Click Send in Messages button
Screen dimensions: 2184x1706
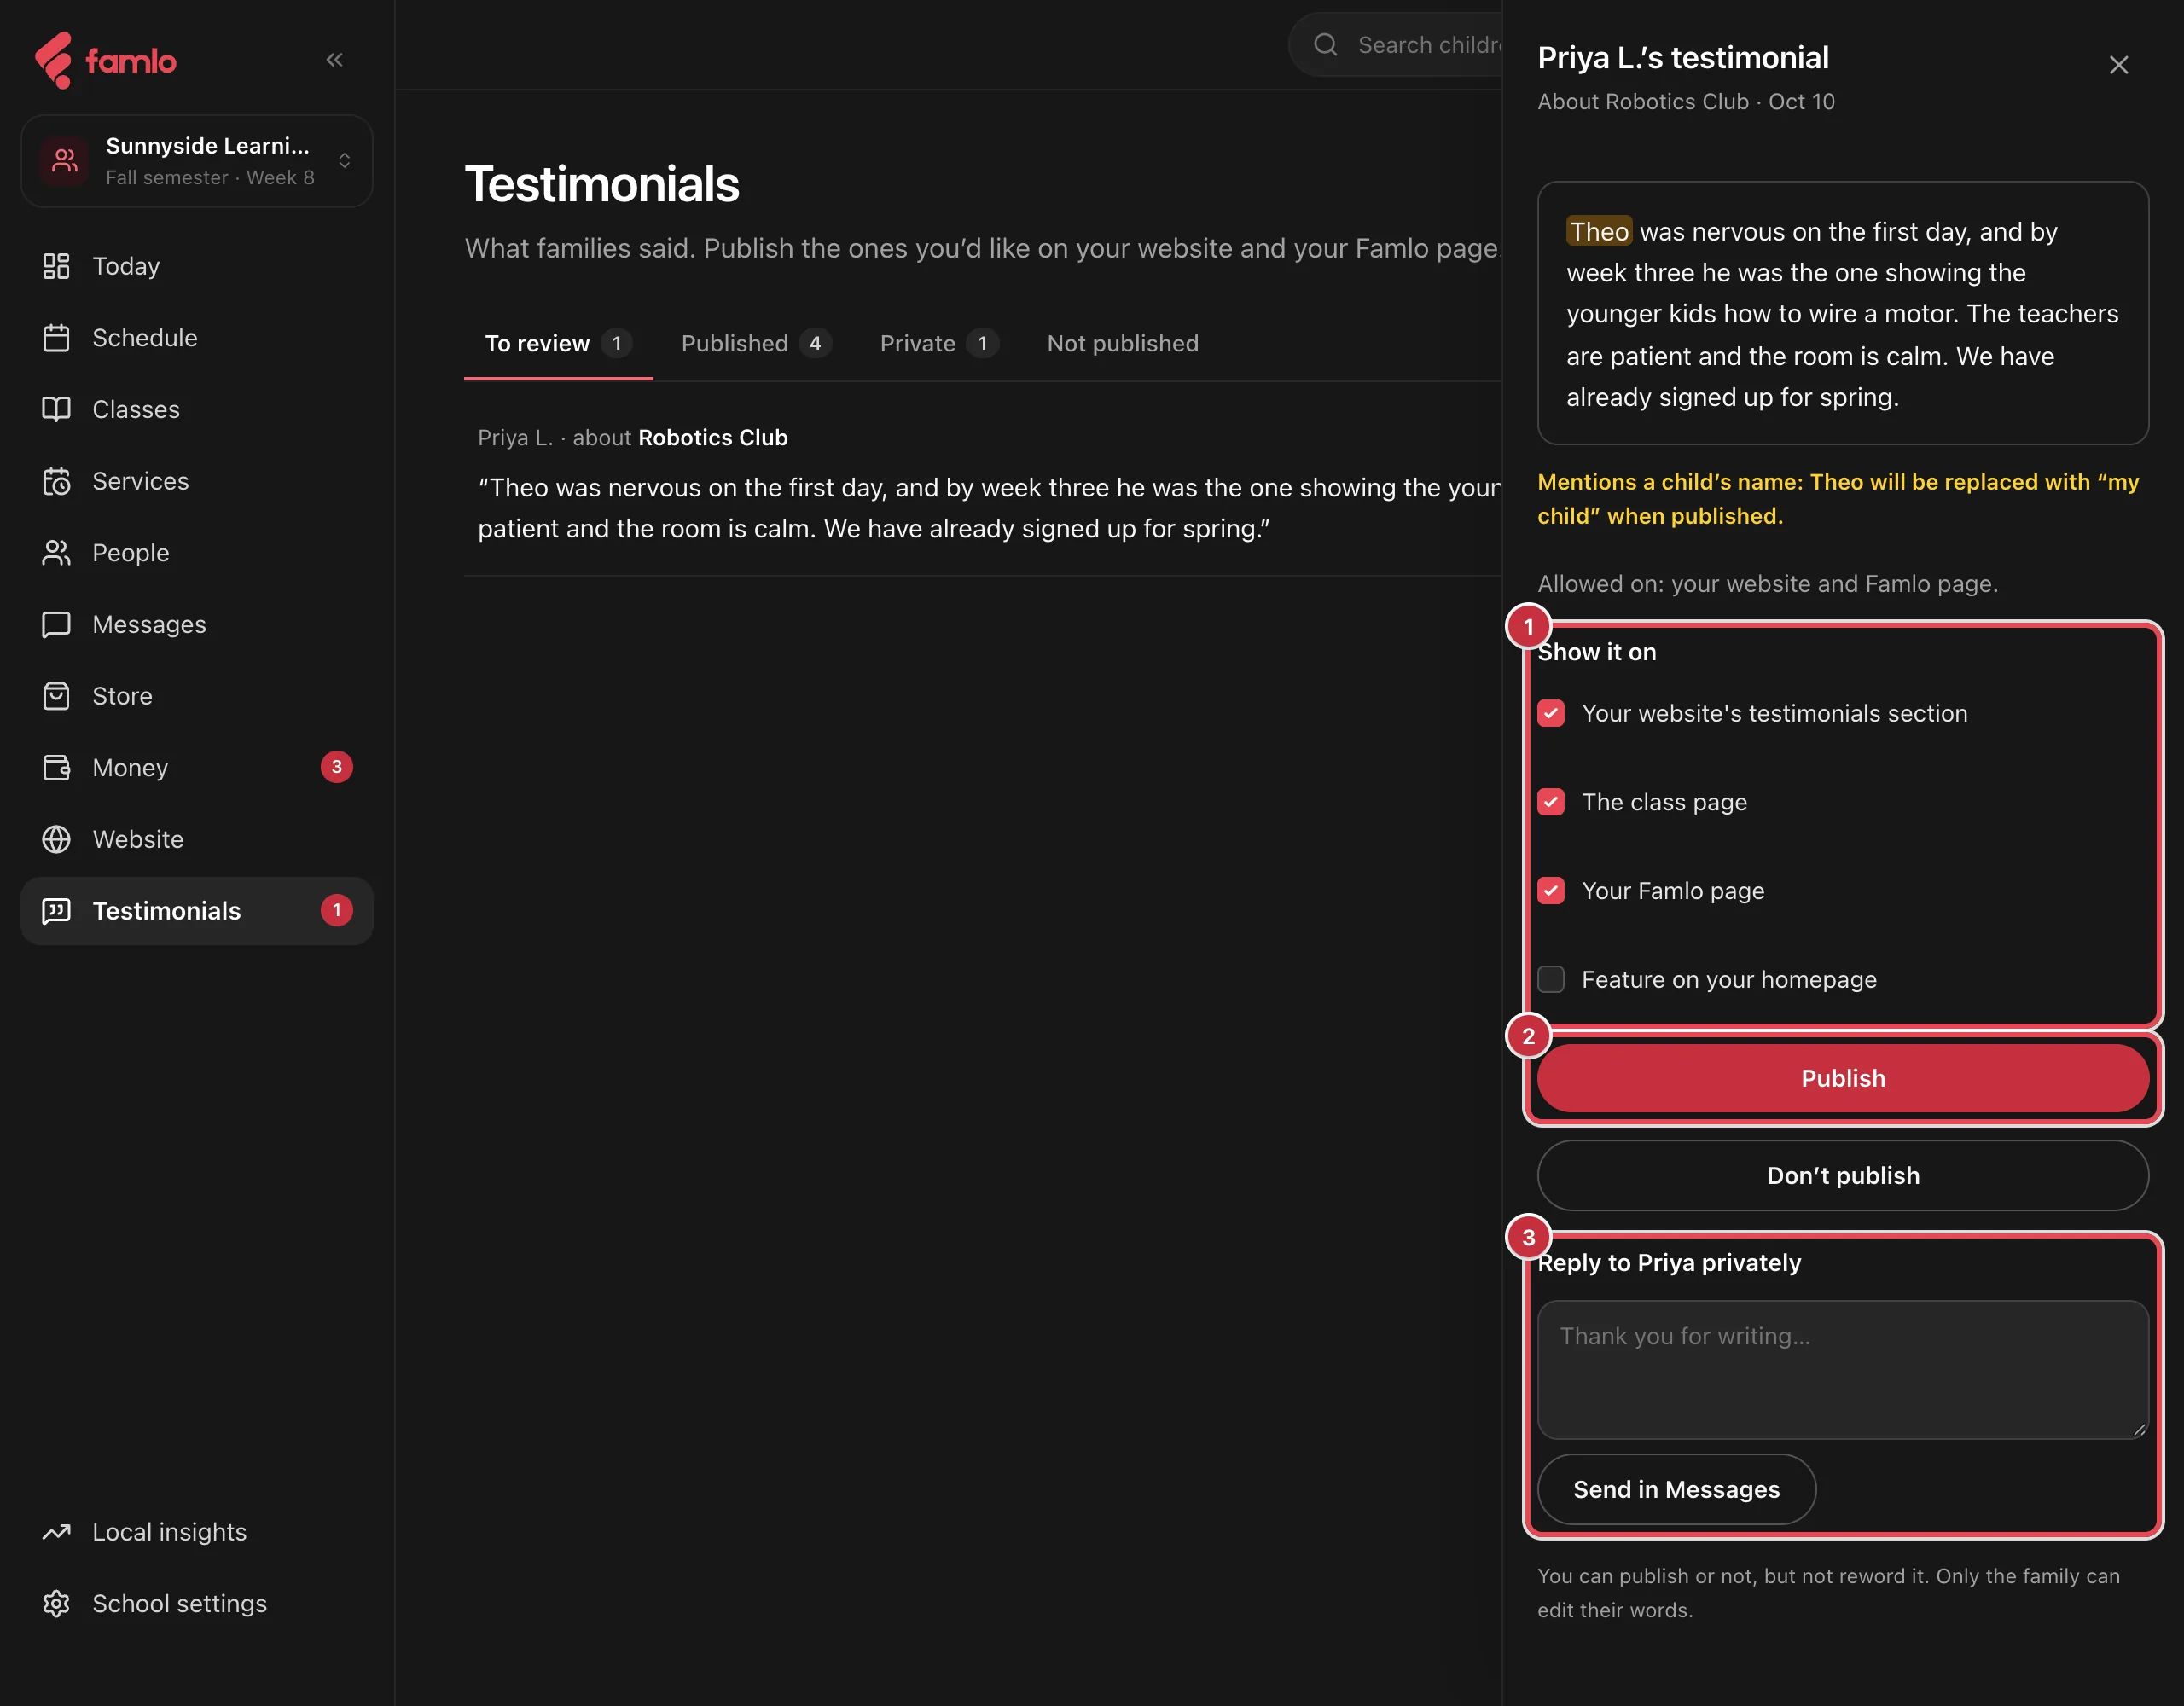tap(1676, 1489)
